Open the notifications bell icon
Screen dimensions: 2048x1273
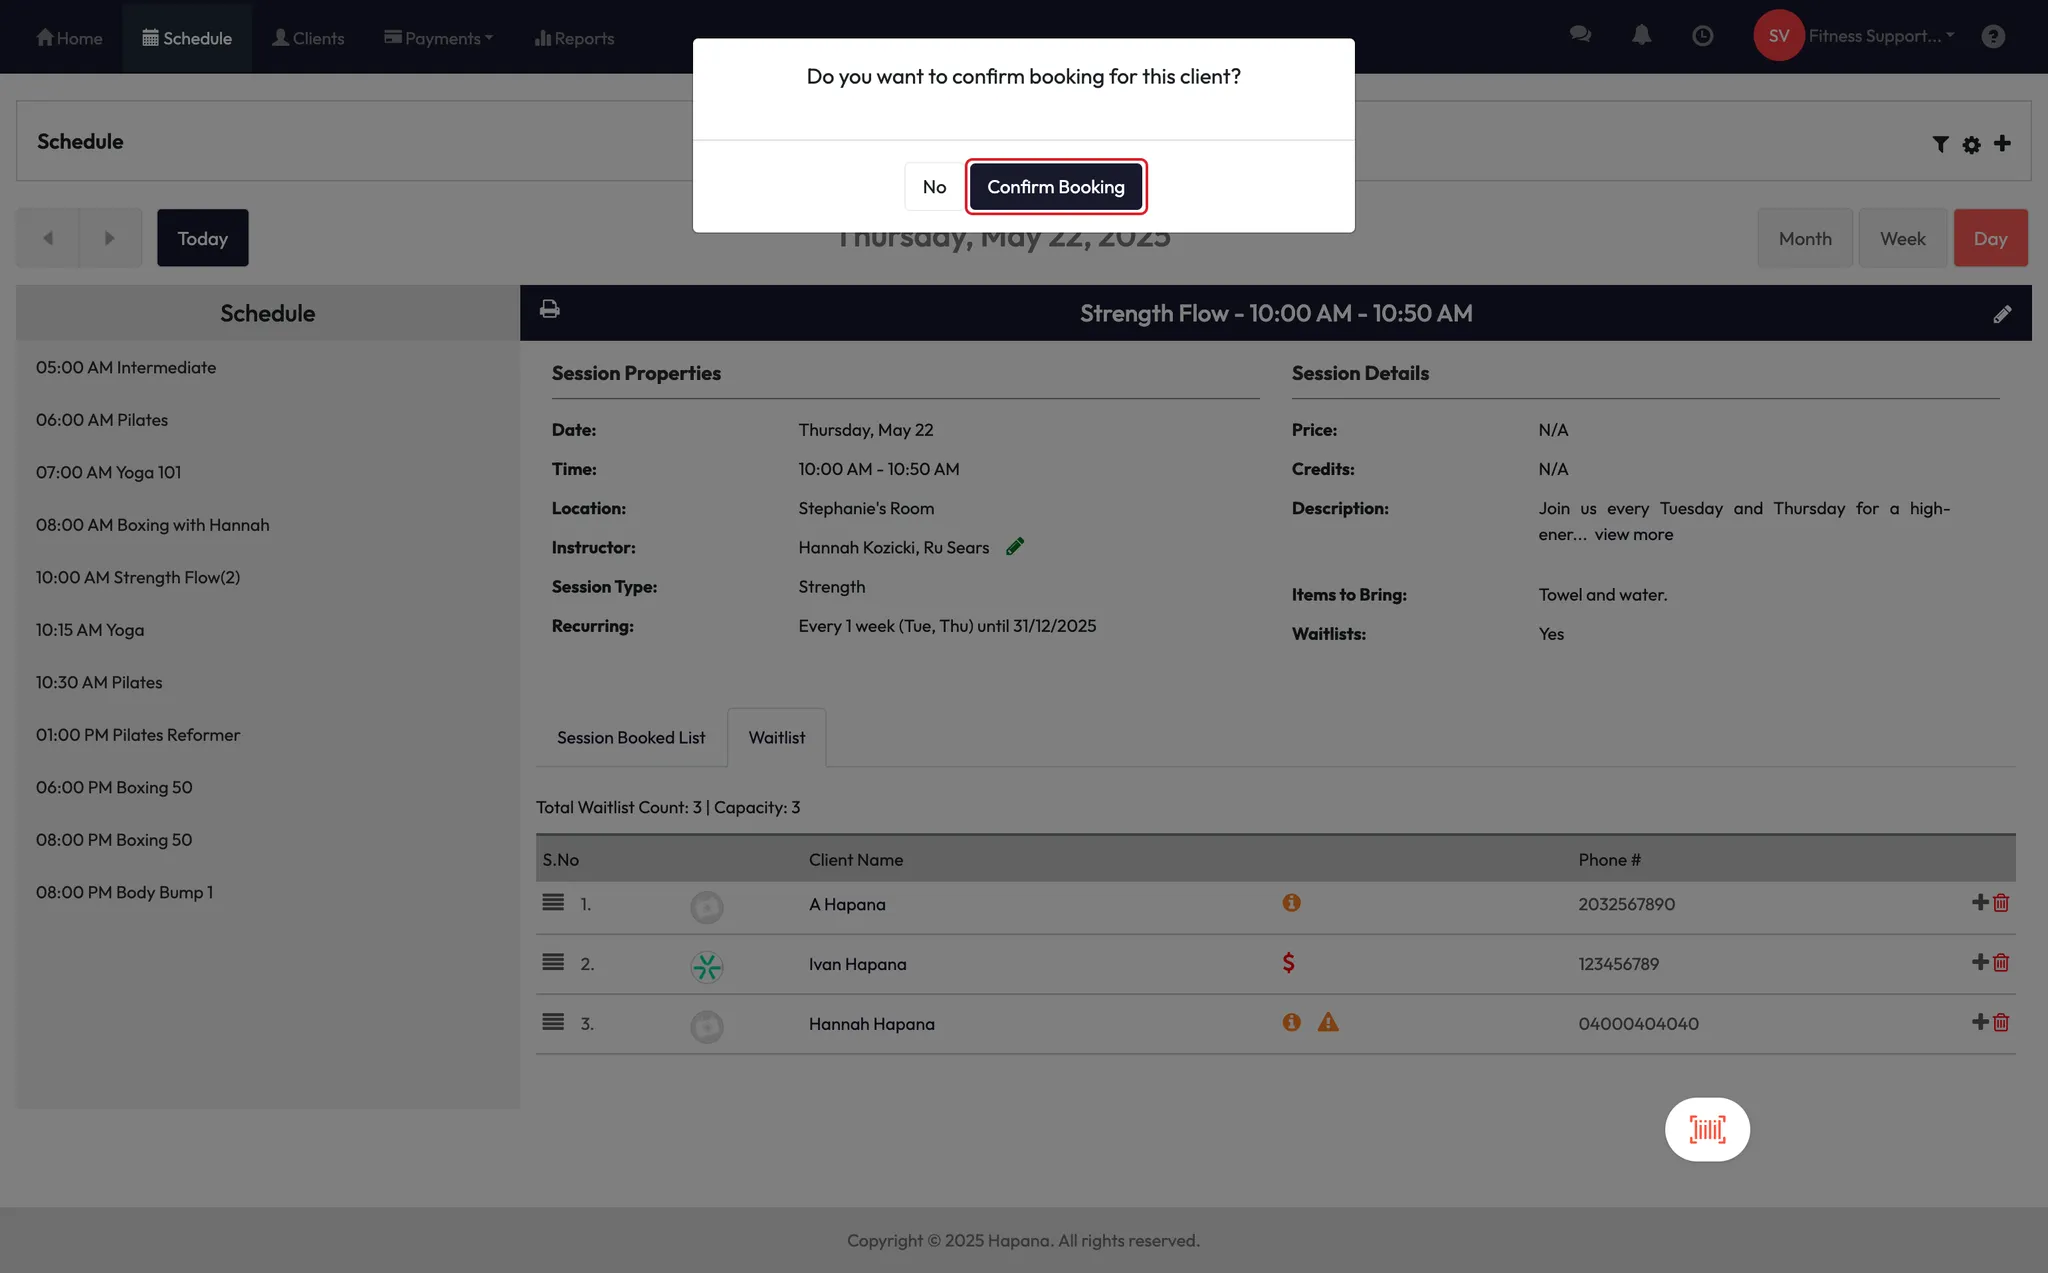[x=1641, y=36]
